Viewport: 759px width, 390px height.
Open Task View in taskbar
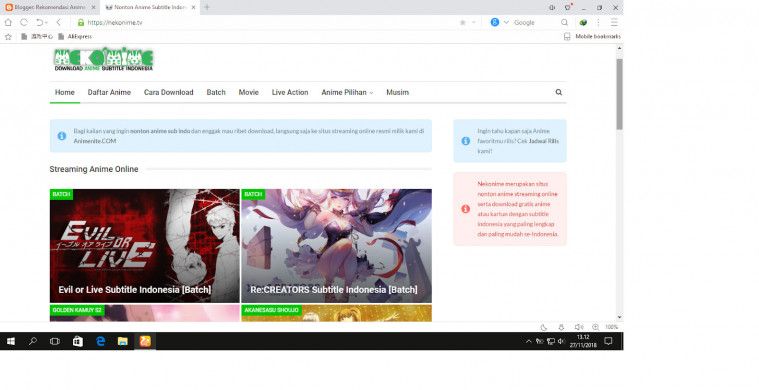tap(55, 341)
